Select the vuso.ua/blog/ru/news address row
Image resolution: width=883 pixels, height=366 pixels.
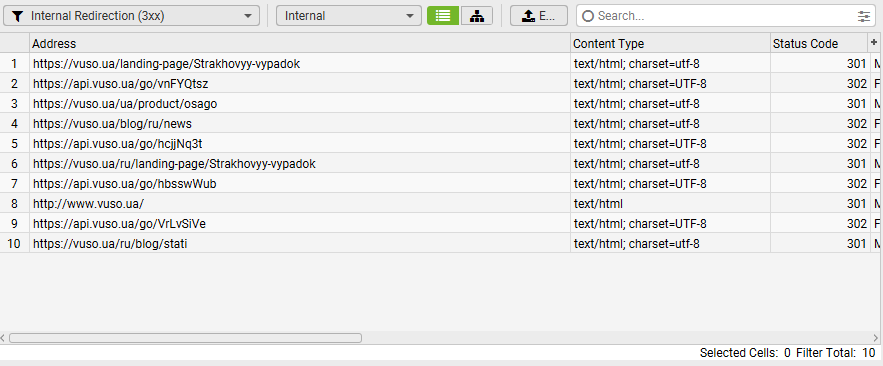[x=440, y=123]
